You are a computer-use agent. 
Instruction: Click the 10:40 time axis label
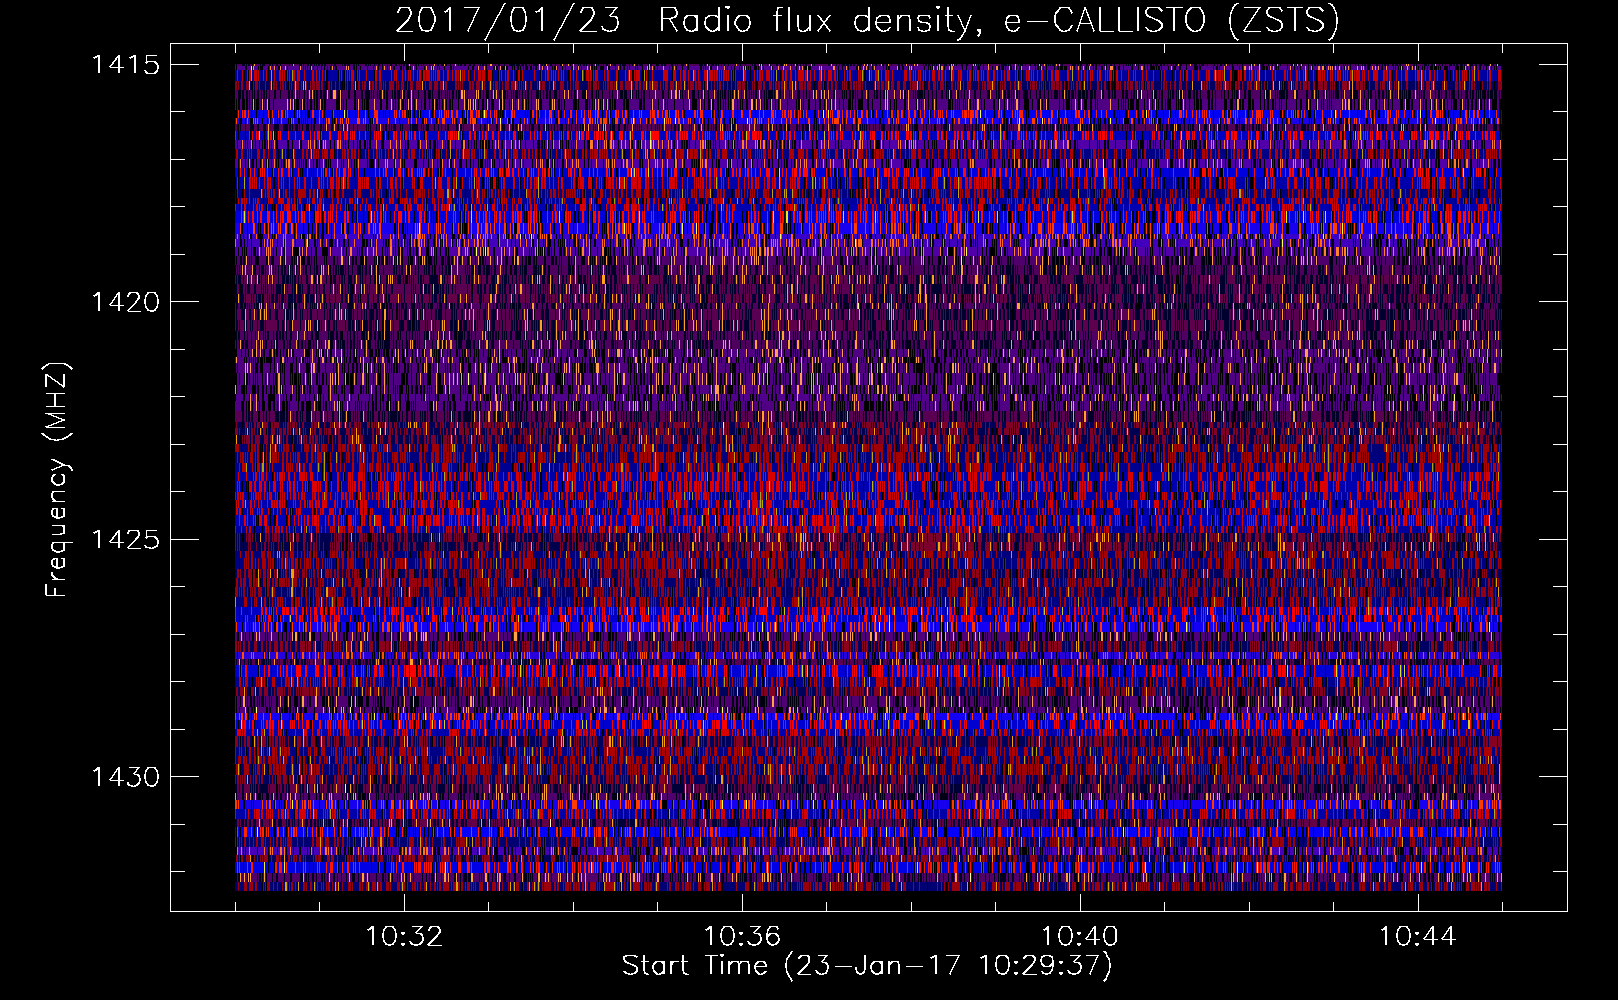coord(1080,937)
